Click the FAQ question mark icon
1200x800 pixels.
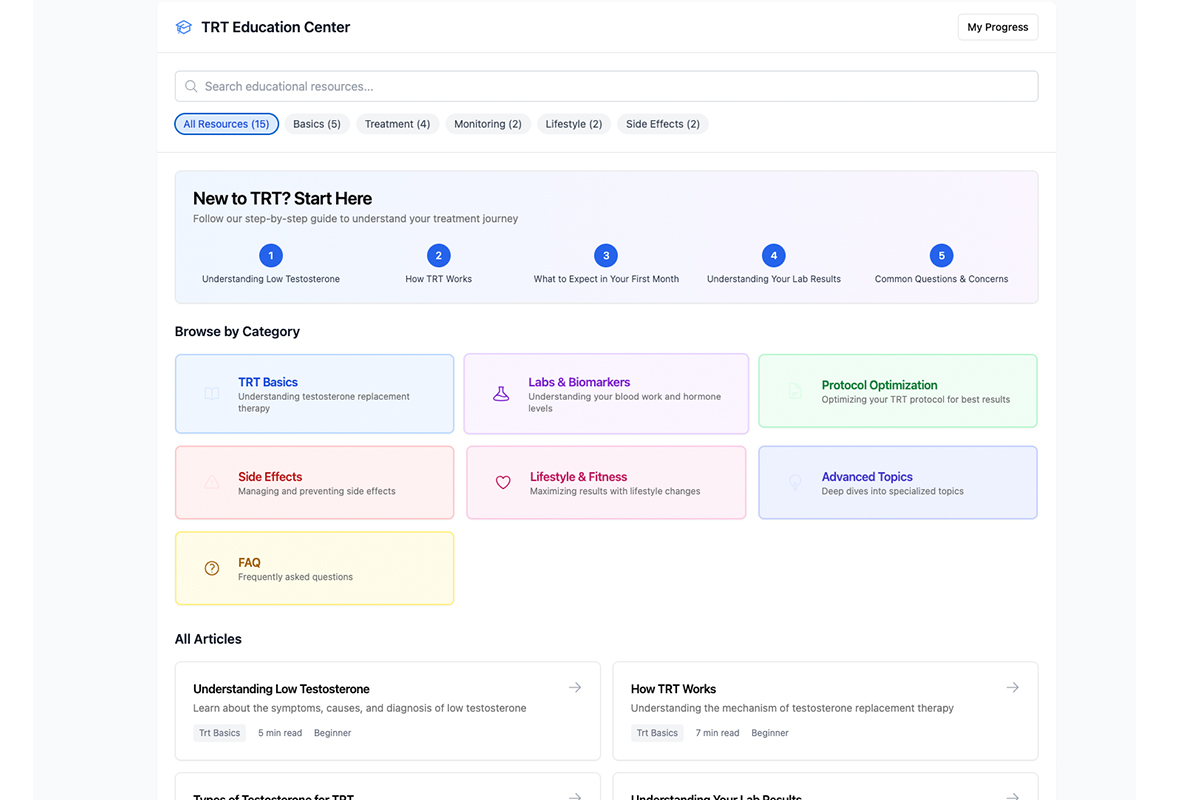tap(211, 568)
